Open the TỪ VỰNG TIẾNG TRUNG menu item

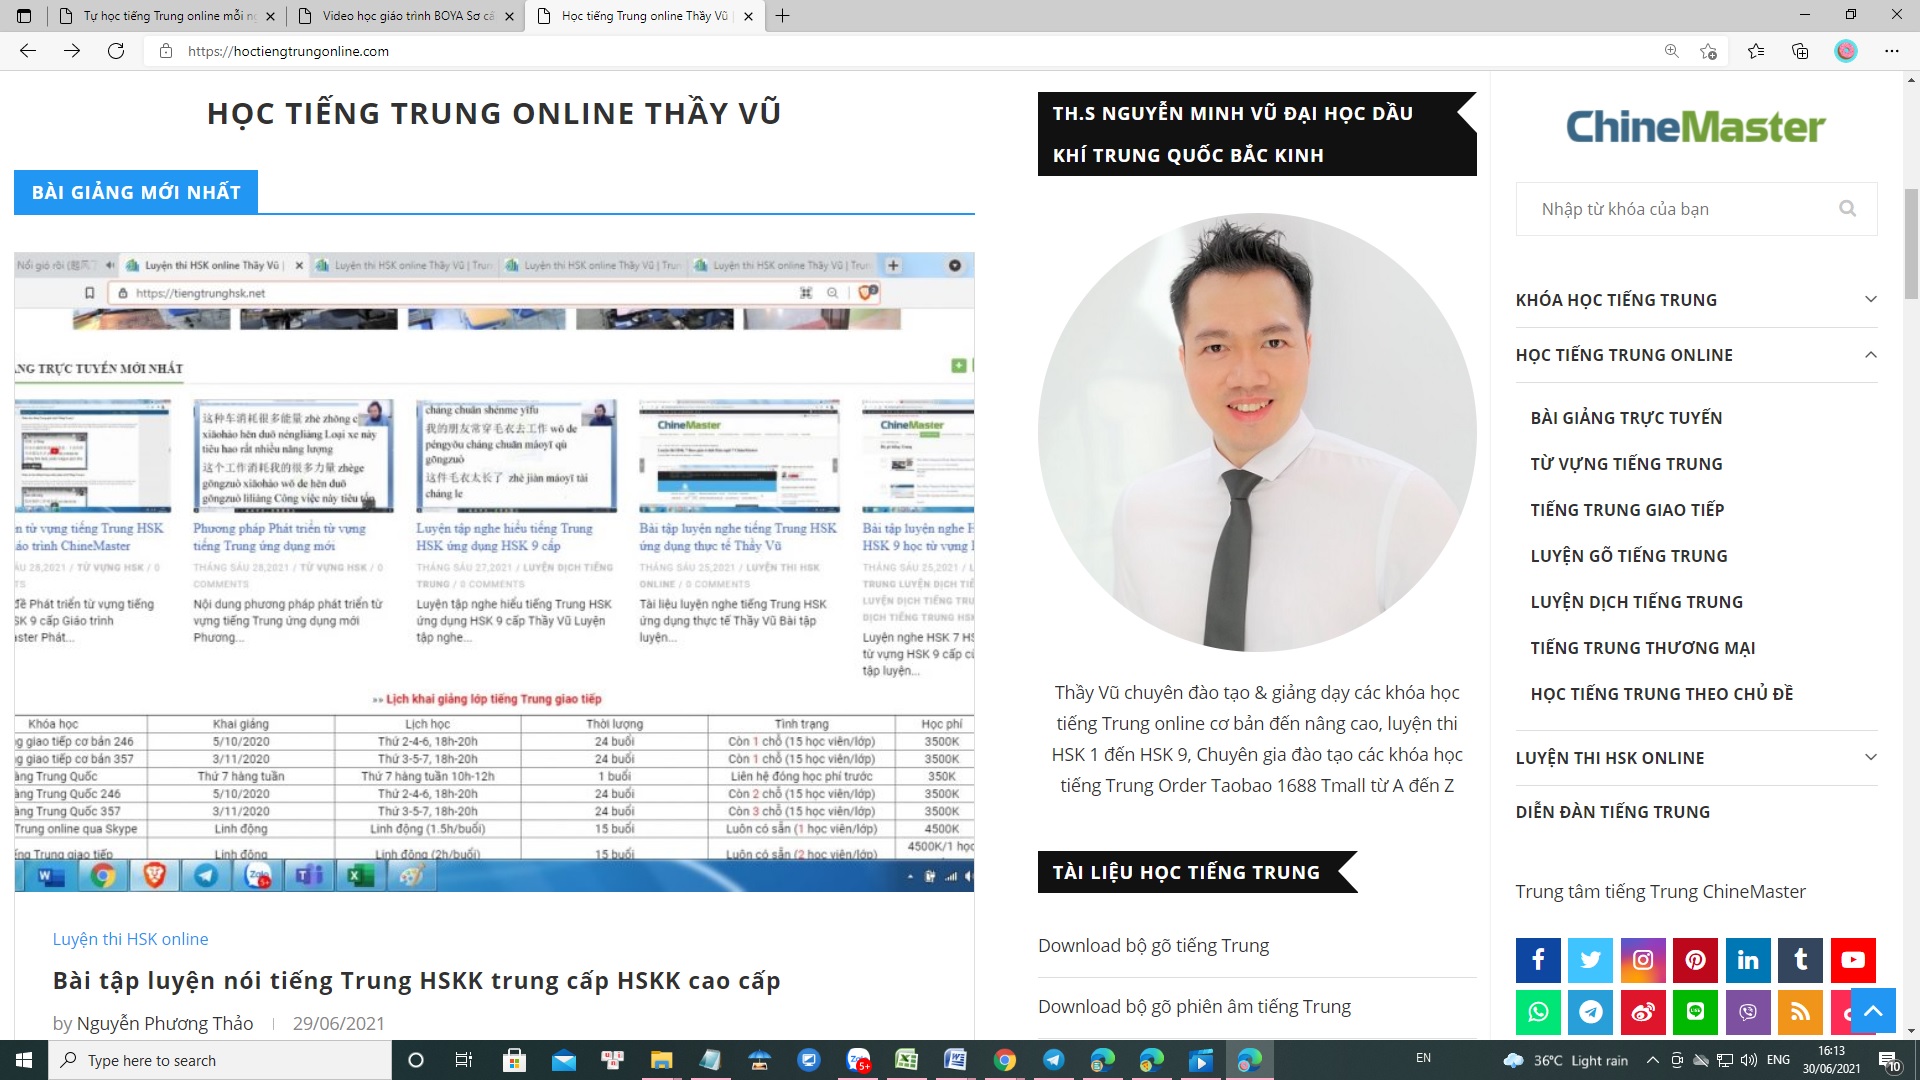coord(1626,464)
